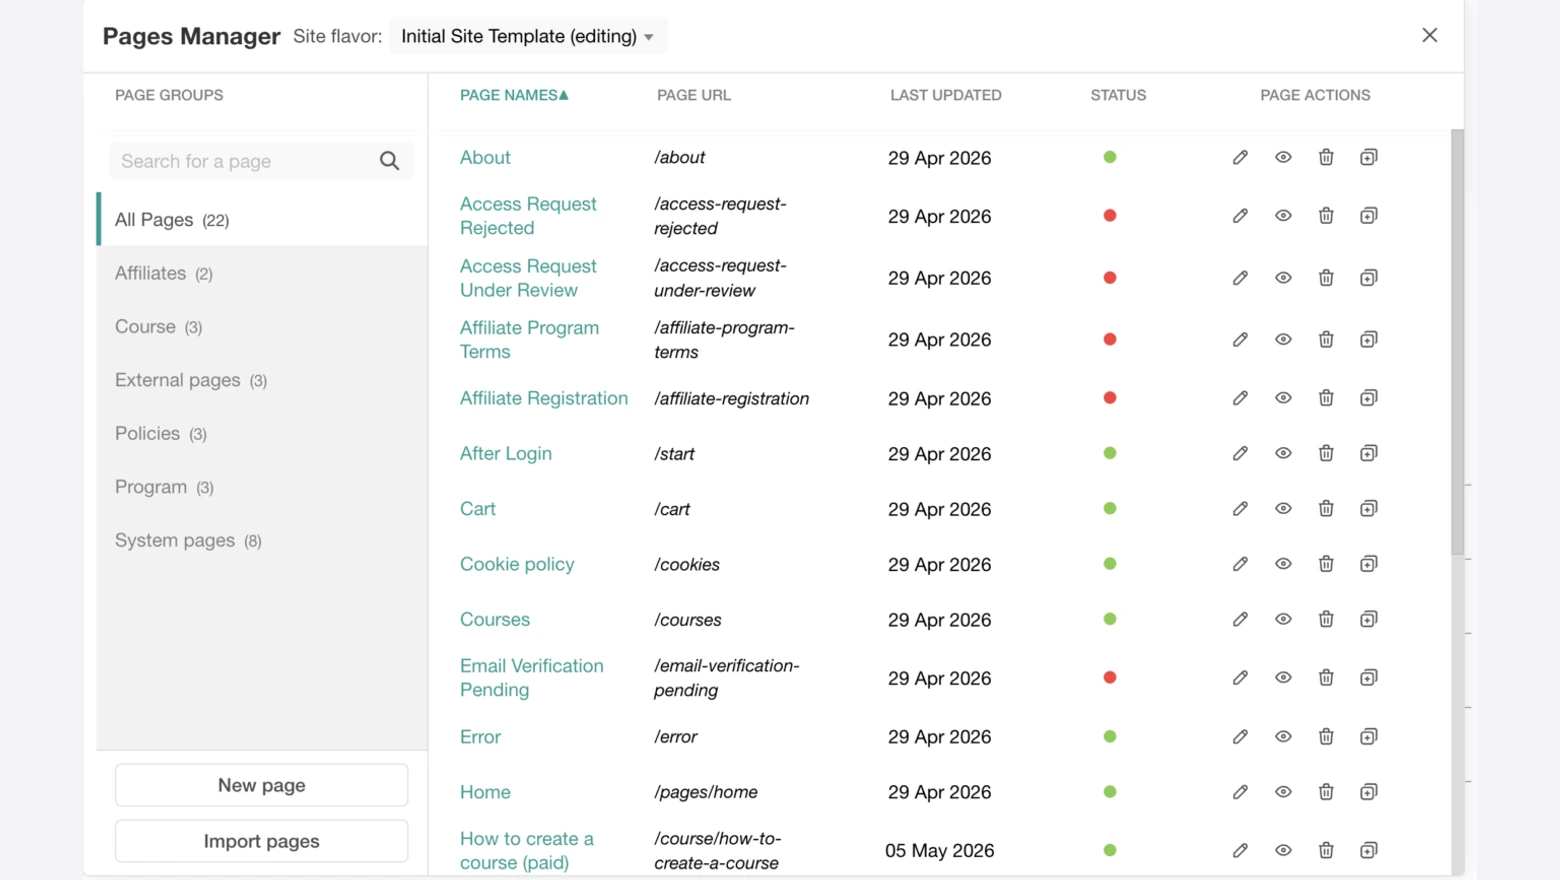Close the Pages Manager dialog
This screenshot has height=880, width=1560.
click(1430, 35)
